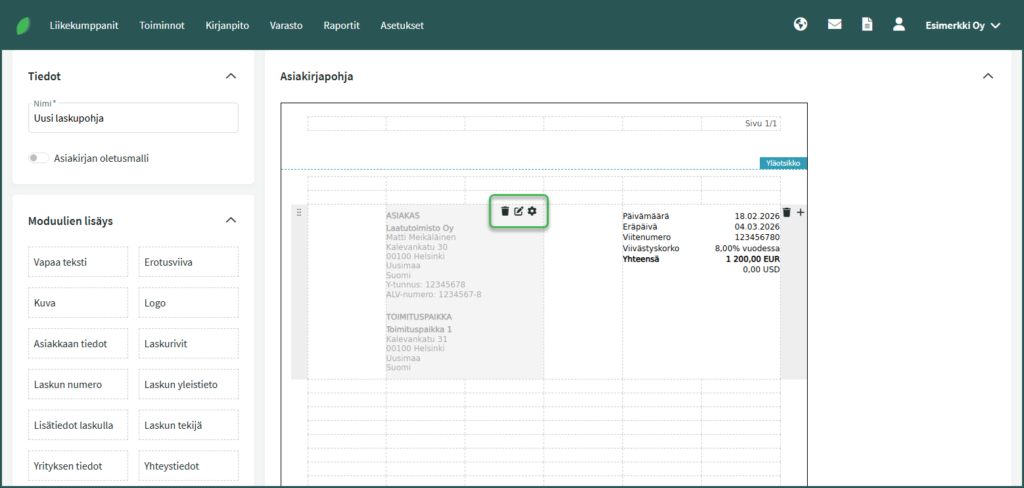
Task: Open the envelope messages icon
Action: (x=834, y=25)
